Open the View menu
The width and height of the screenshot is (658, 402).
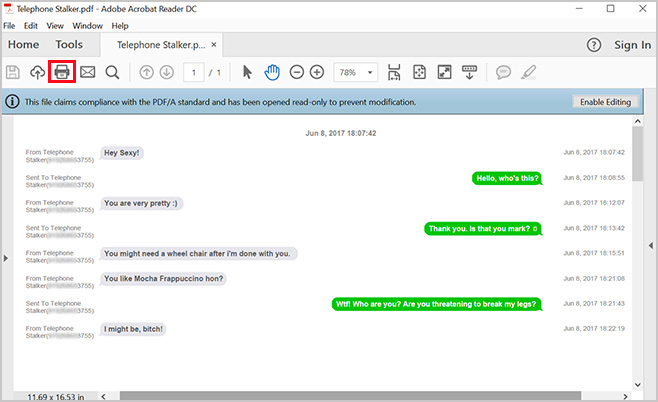coord(55,25)
